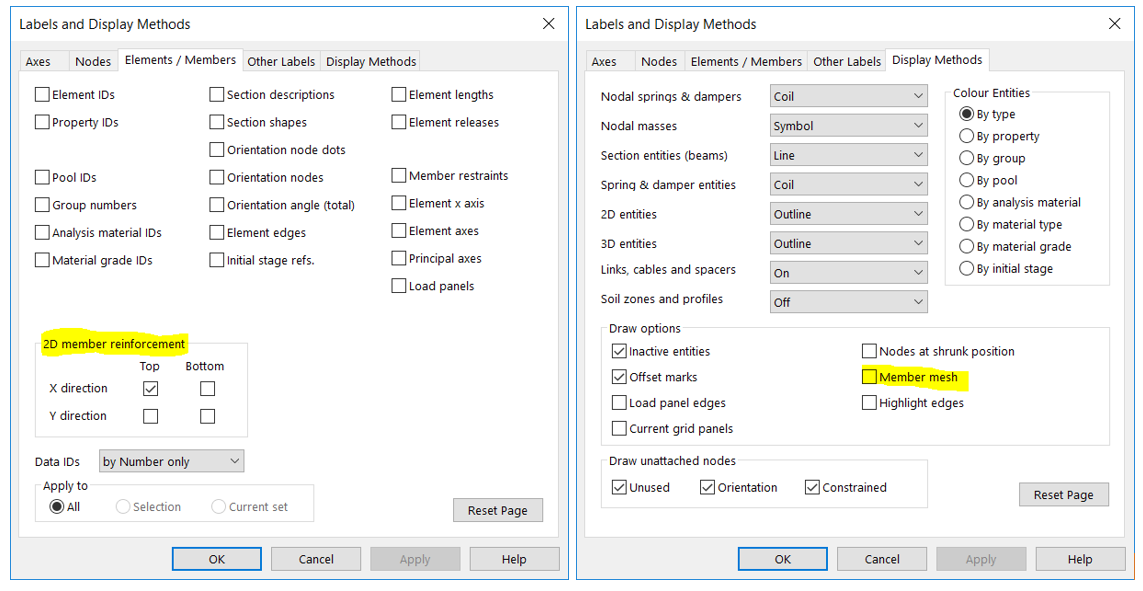This screenshot has height=591, width=1143.
Task: Tick the Highlight edges checkbox
Action: click(x=869, y=403)
